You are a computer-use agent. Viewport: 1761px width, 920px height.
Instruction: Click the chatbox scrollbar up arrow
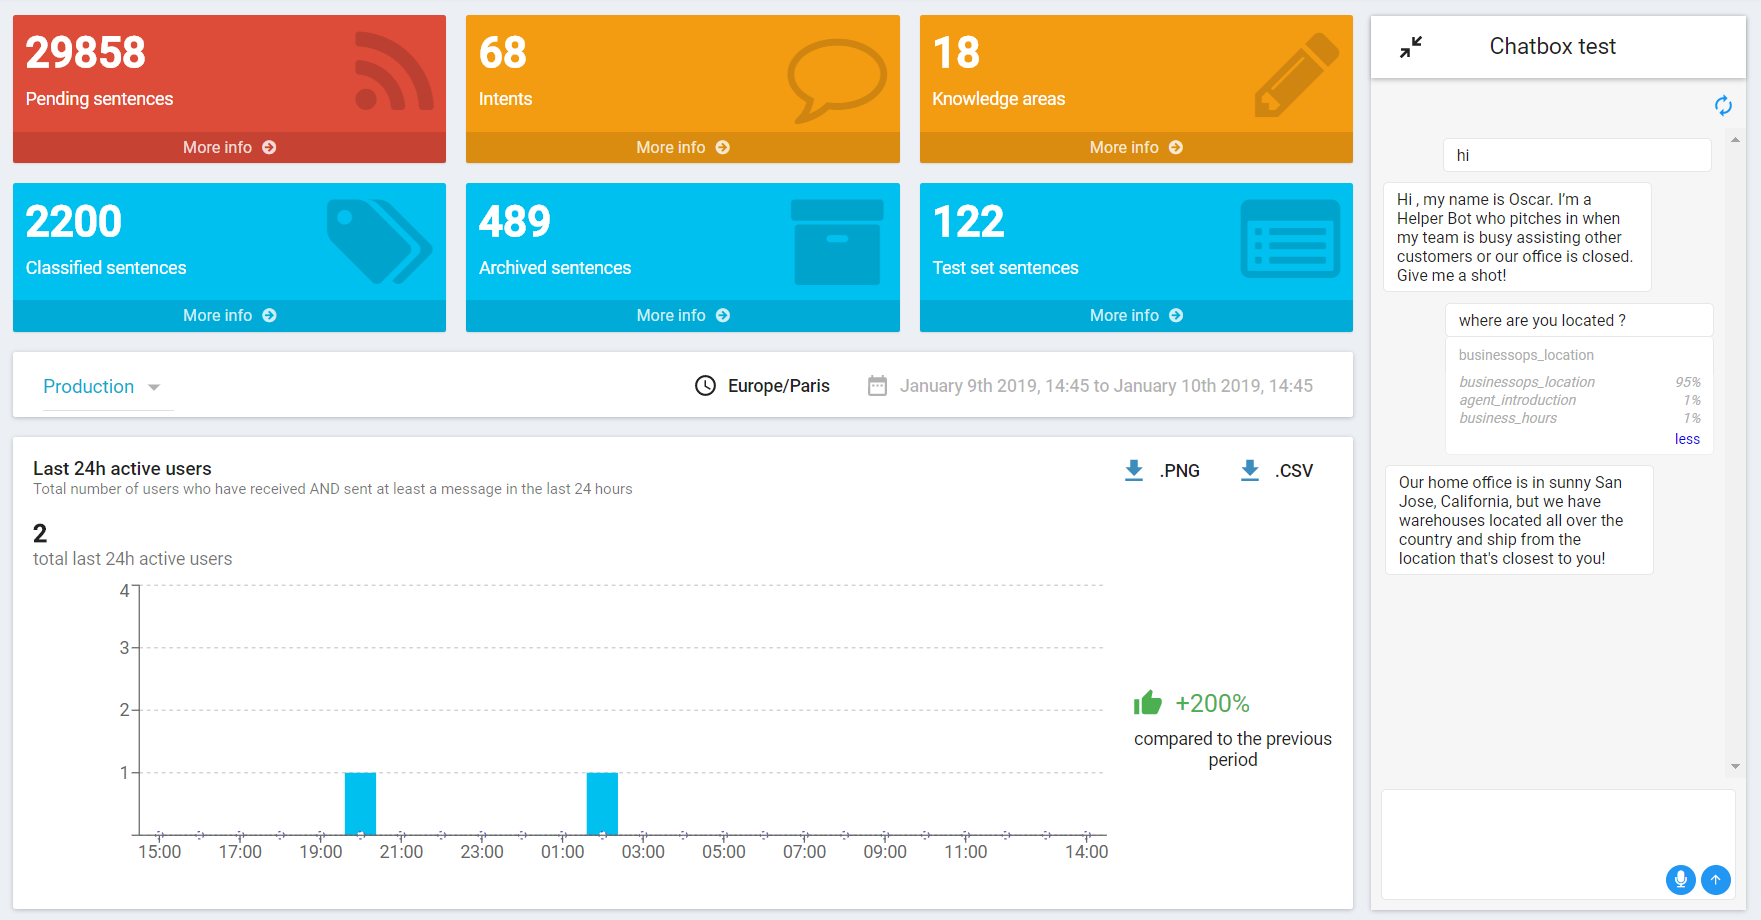pyautogui.click(x=1735, y=140)
